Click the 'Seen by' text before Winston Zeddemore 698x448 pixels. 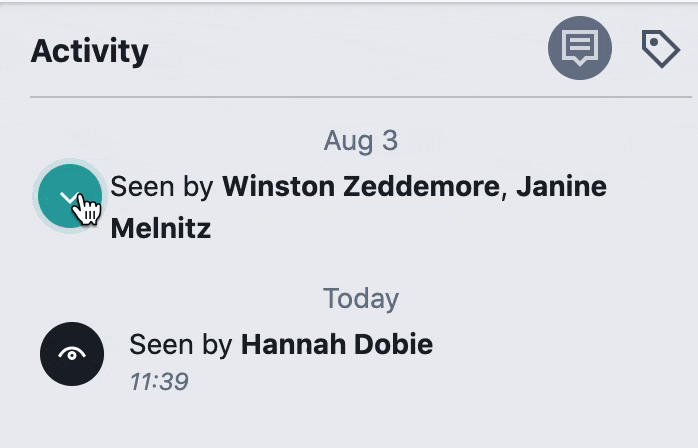(x=162, y=187)
